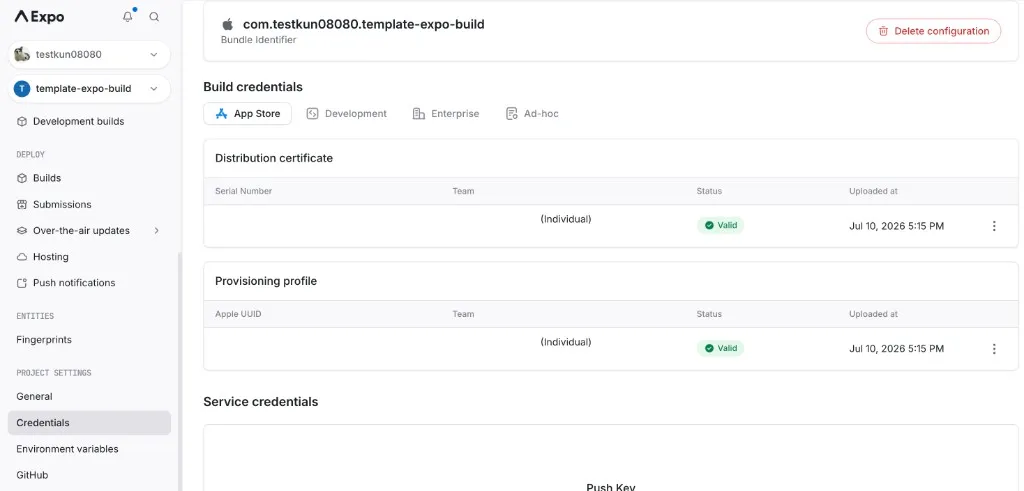Click Provisioning profile upload date Jul 10, 2026
Image resolution: width=1024 pixels, height=491 pixels.
click(x=897, y=349)
